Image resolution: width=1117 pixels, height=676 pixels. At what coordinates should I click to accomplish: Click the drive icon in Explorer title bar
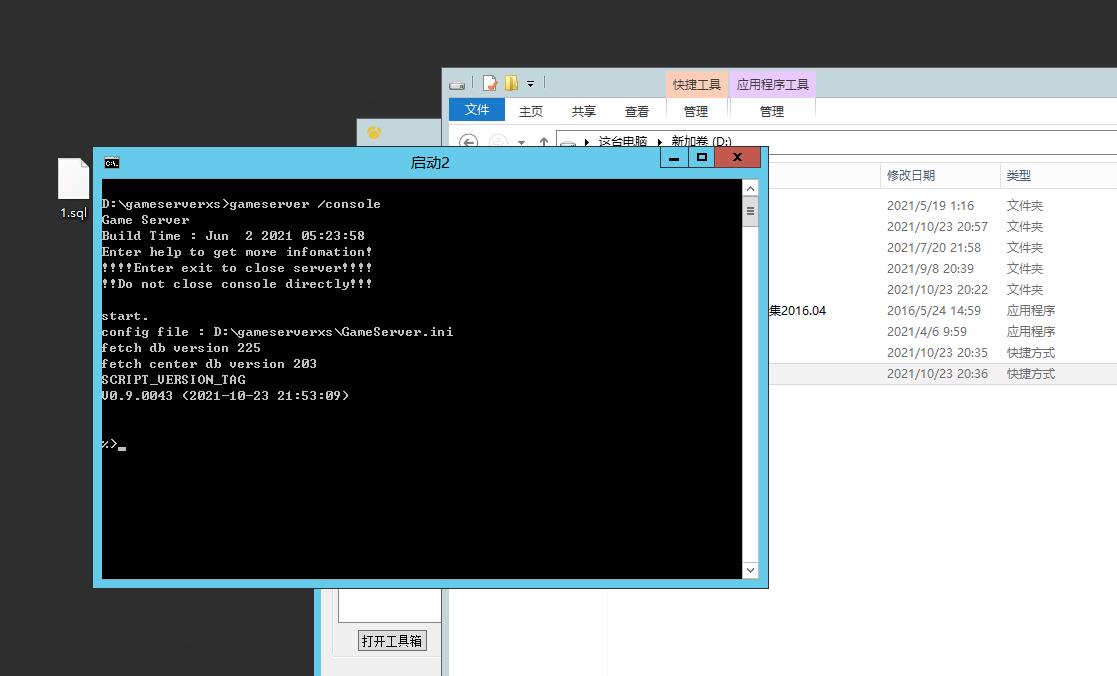458,85
